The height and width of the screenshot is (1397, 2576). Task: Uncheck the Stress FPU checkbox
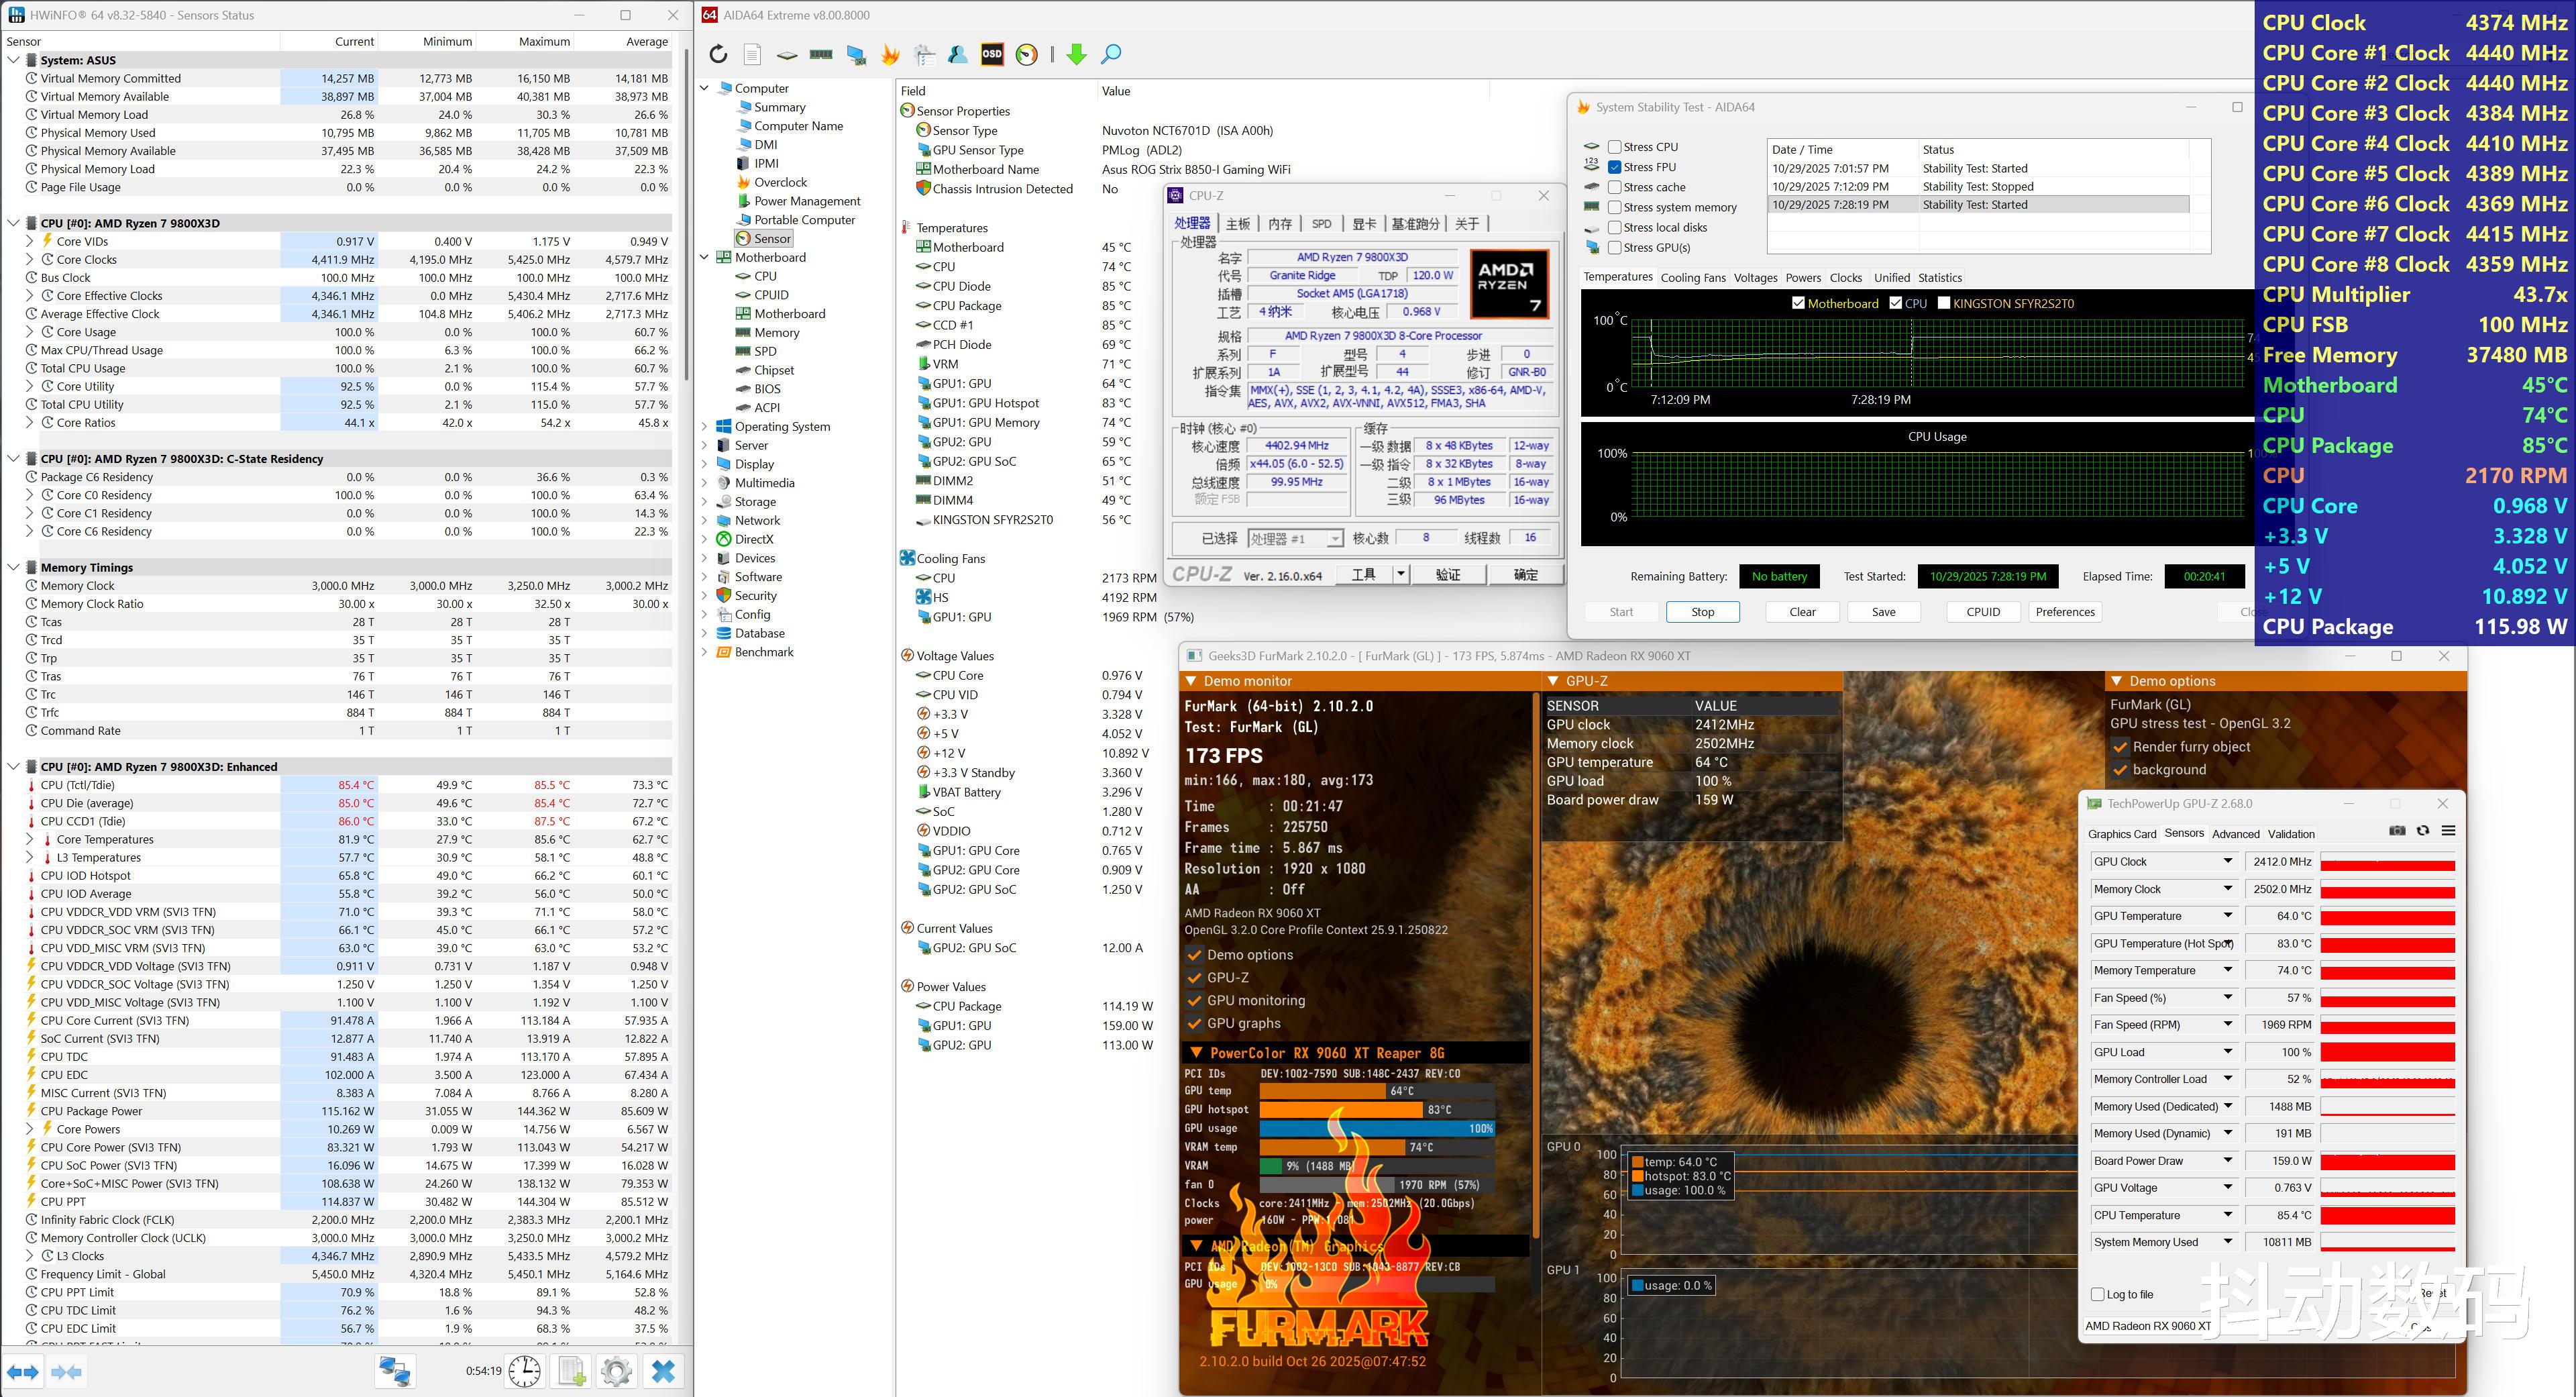(x=1614, y=167)
